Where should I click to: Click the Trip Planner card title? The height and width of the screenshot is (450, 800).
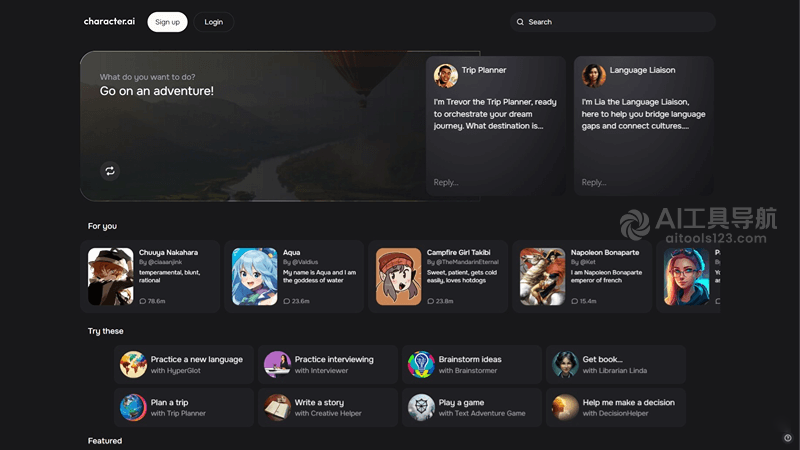click(x=484, y=70)
